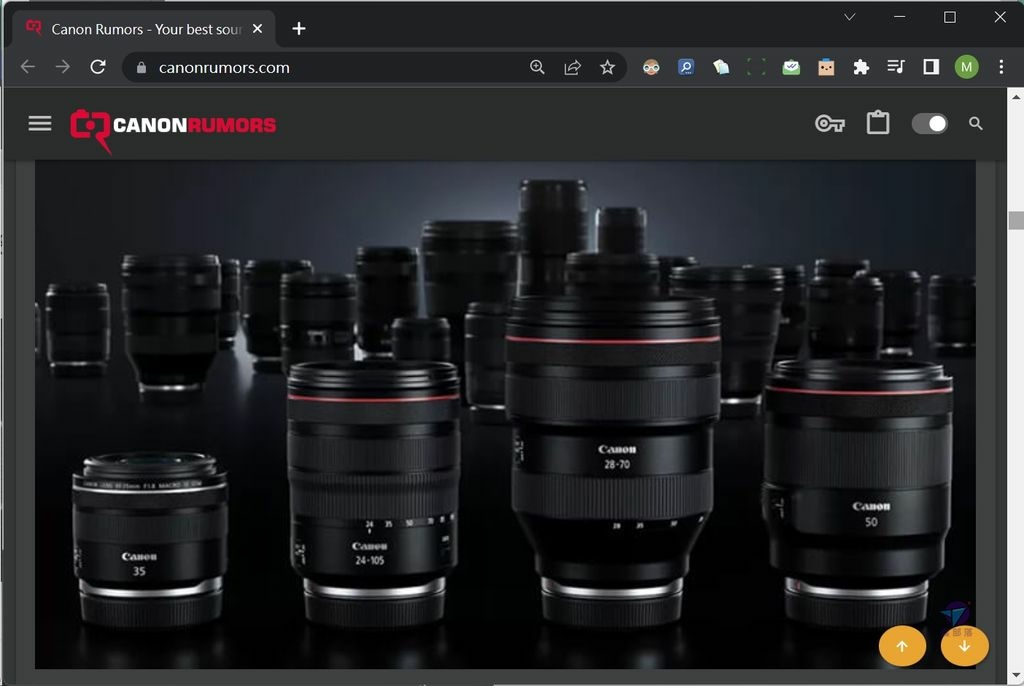The width and height of the screenshot is (1024, 686).
Task: Open the site search magnifier
Action: [976, 123]
